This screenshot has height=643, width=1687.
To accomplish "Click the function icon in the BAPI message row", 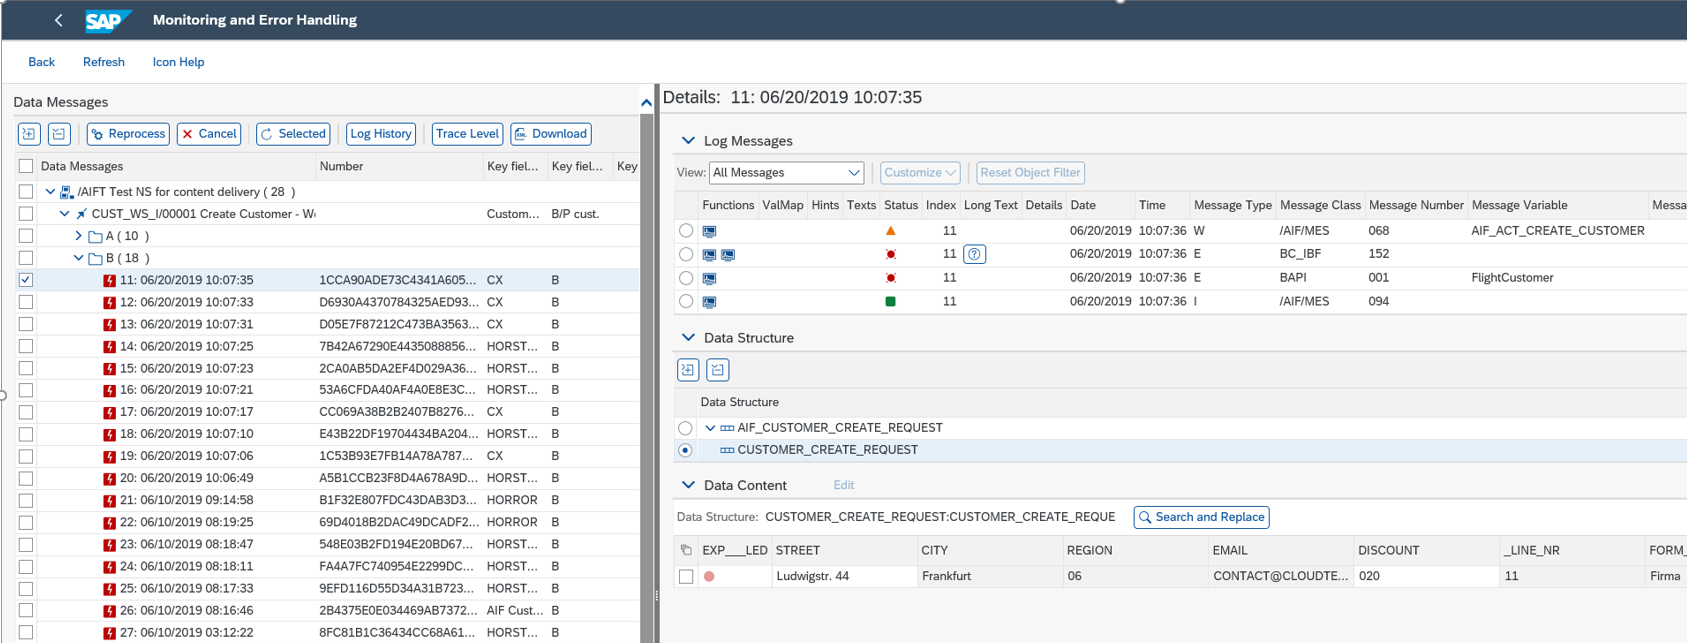I will tap(709, 278).
